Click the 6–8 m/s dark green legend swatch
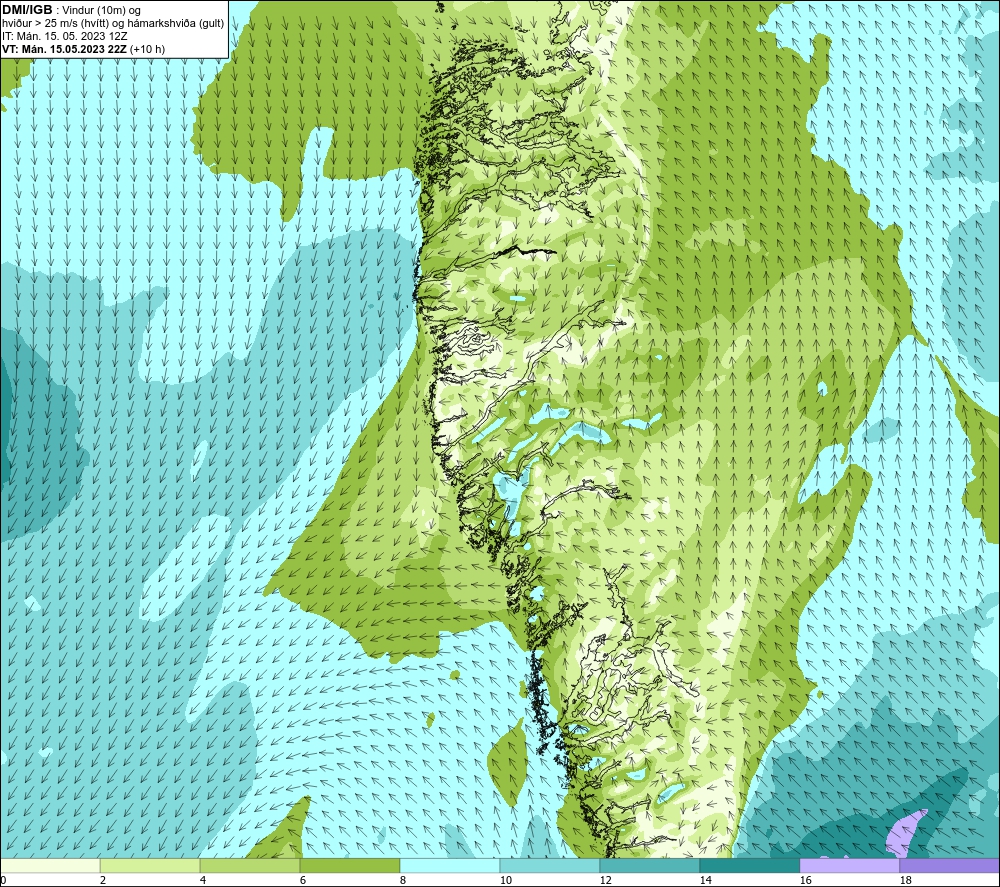Image resolution: width=1000 pixels, height=887 pixels. click(x=349, y=865)
